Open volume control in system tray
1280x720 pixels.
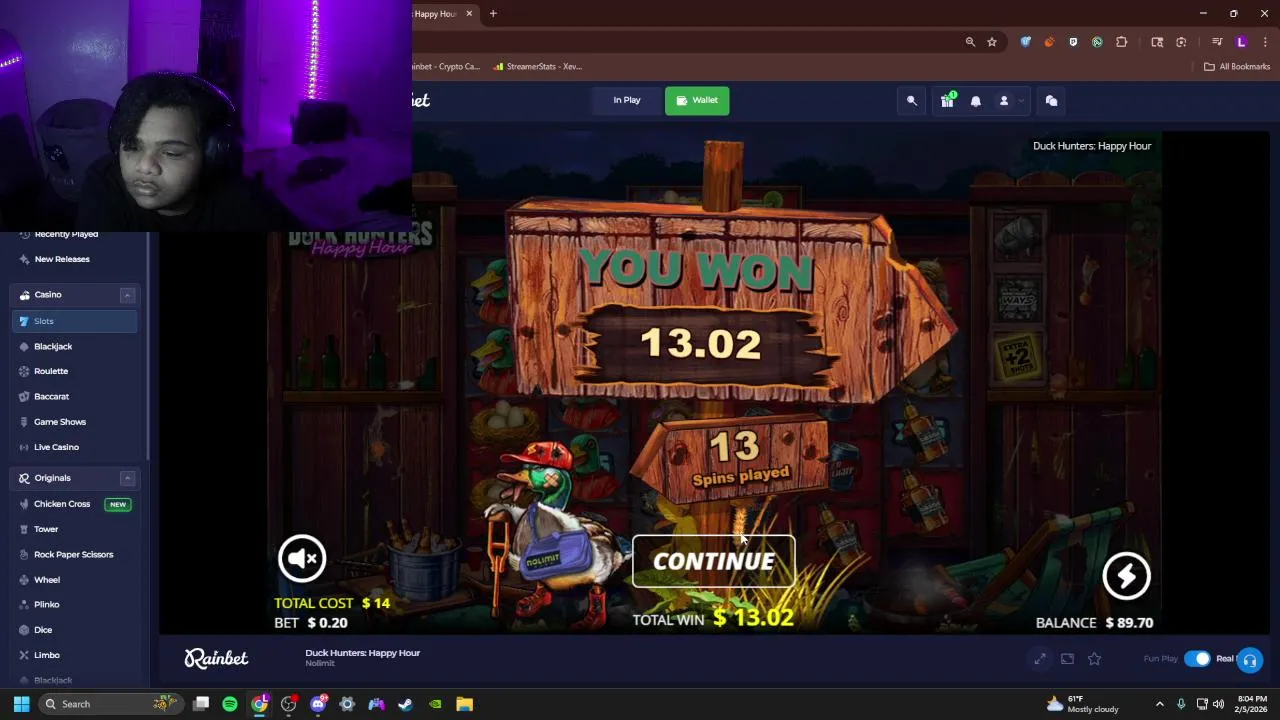click(x=1218, y=704)
